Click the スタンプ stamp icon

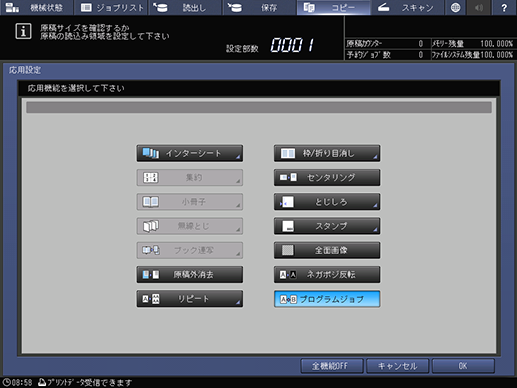[288, 226]
